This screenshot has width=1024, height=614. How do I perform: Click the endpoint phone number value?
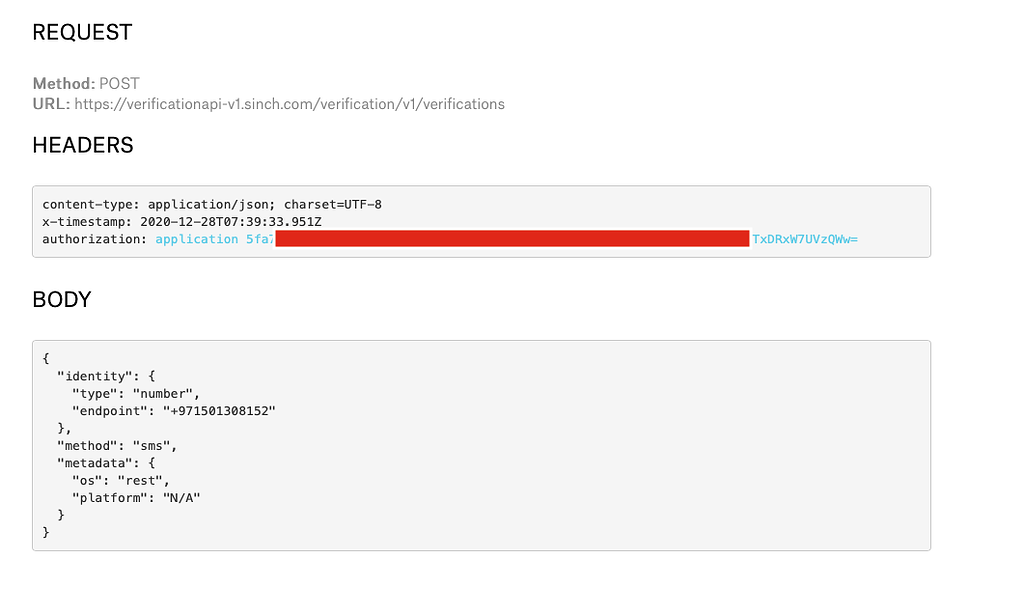pos(219,411)
